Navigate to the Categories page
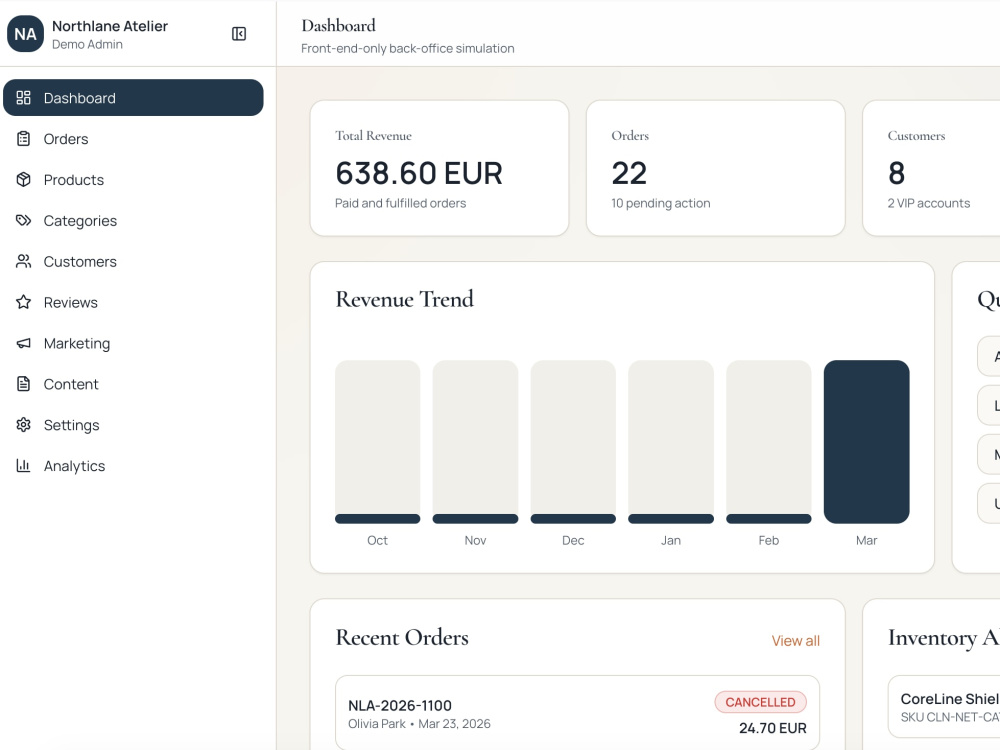1000x750 pixels. point(133,220)
